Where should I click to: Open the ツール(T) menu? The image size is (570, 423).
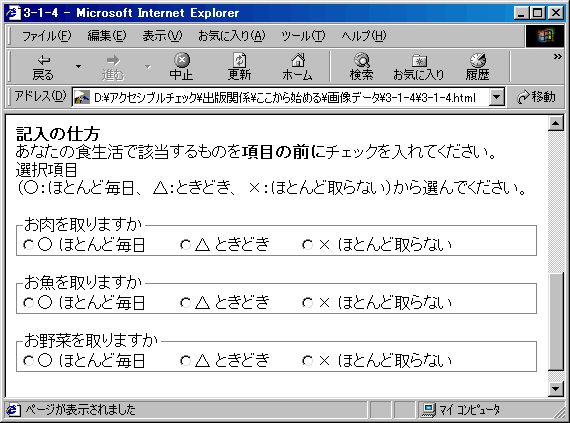click(x=303, y=36)
